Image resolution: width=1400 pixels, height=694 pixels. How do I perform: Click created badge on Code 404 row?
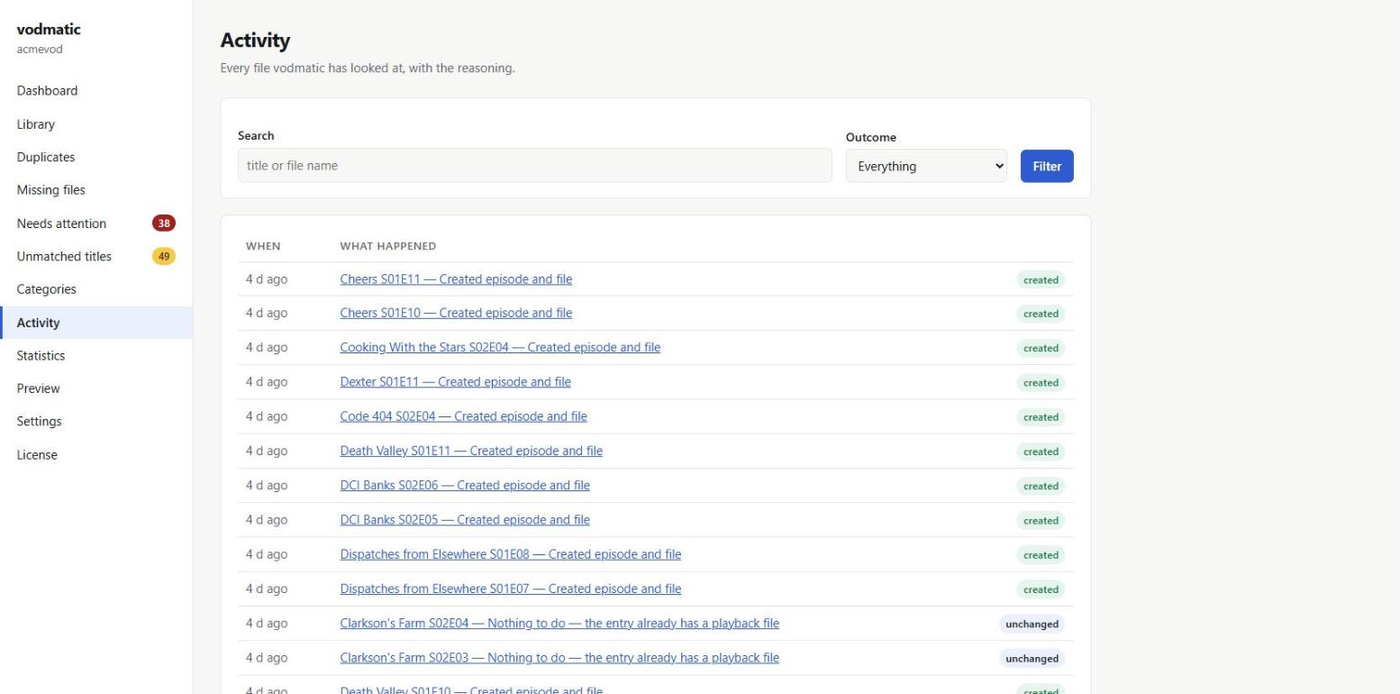pos(1041,417)
